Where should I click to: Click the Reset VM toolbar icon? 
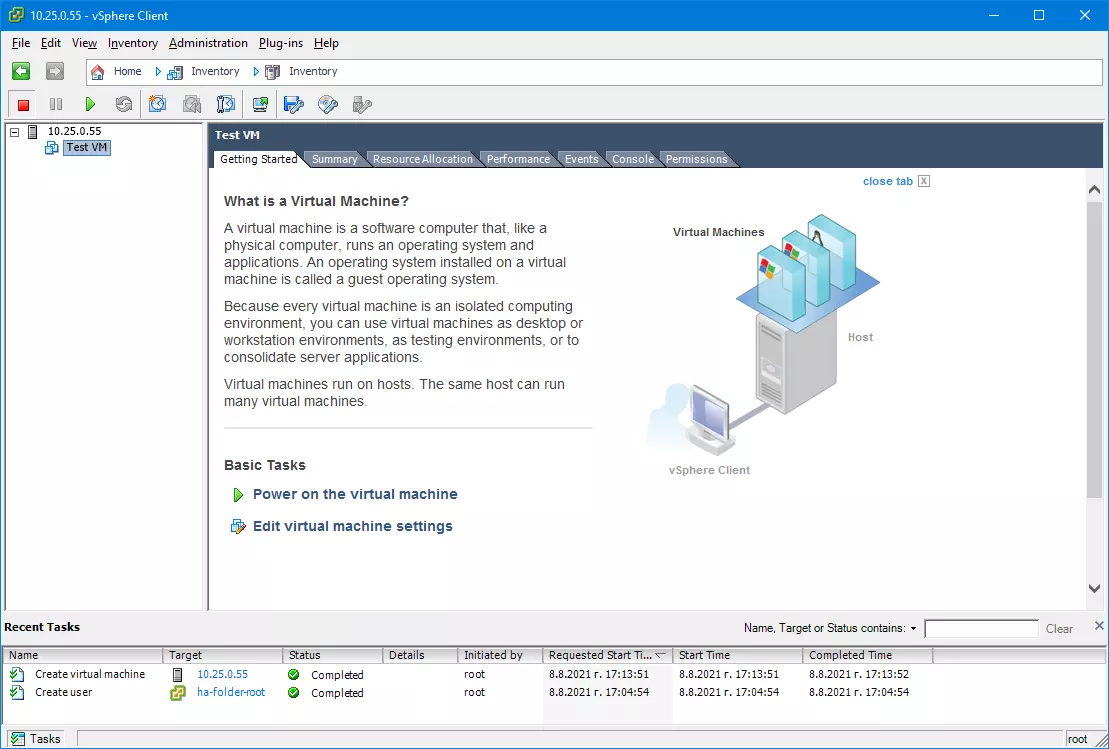(124, 105)
